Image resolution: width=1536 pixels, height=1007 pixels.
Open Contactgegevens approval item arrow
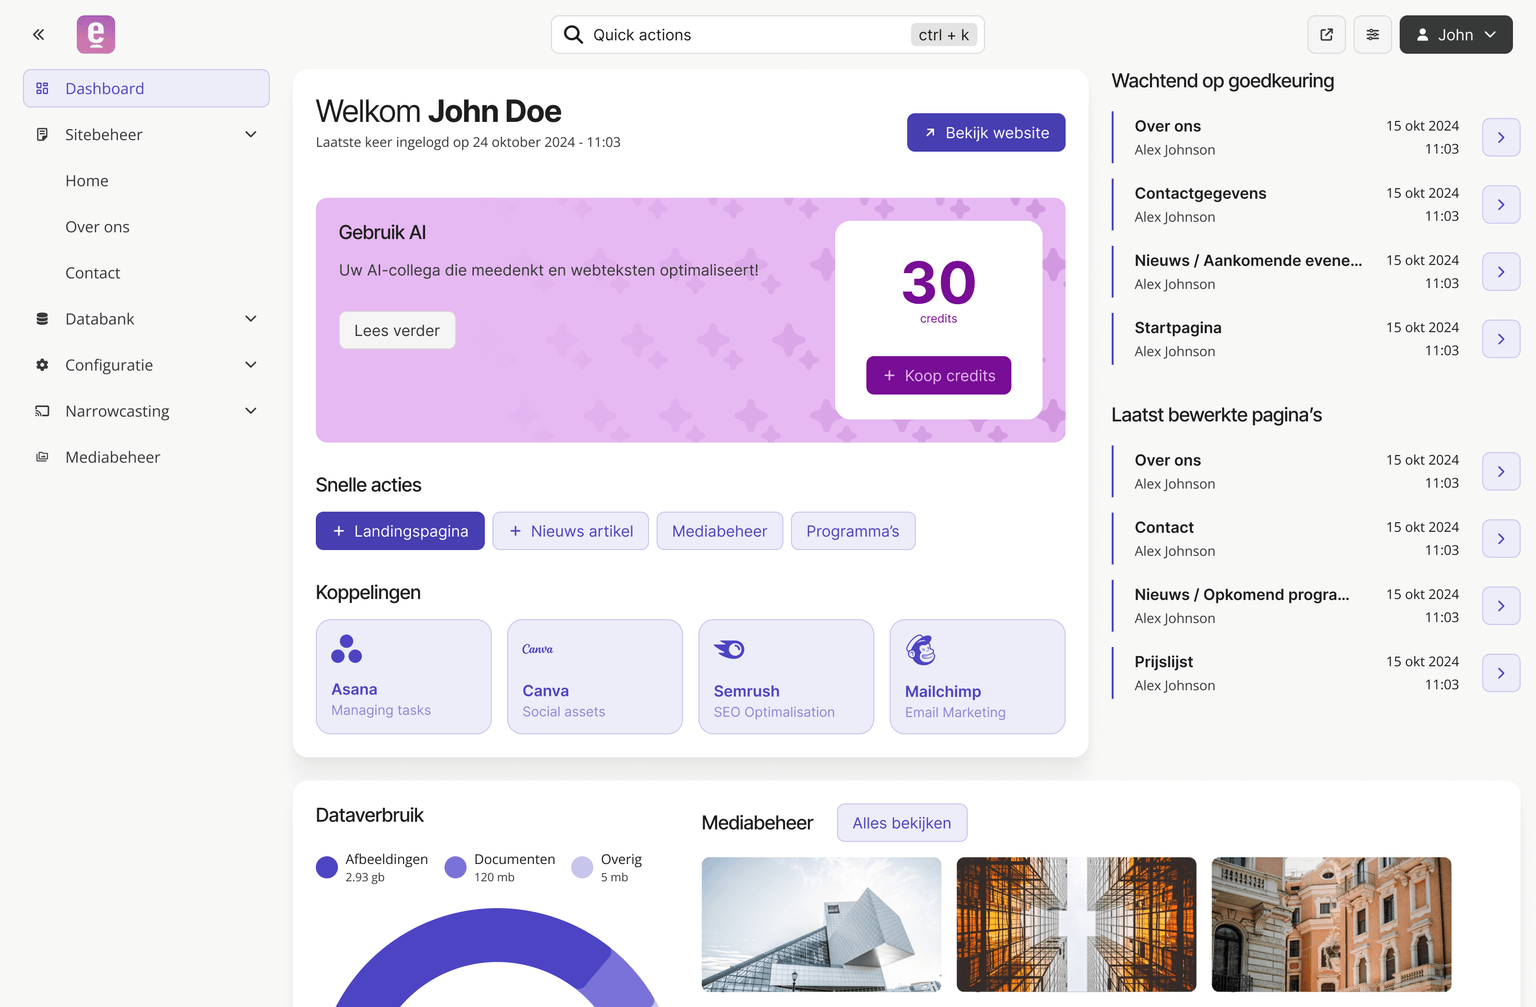click(1500, 205)
